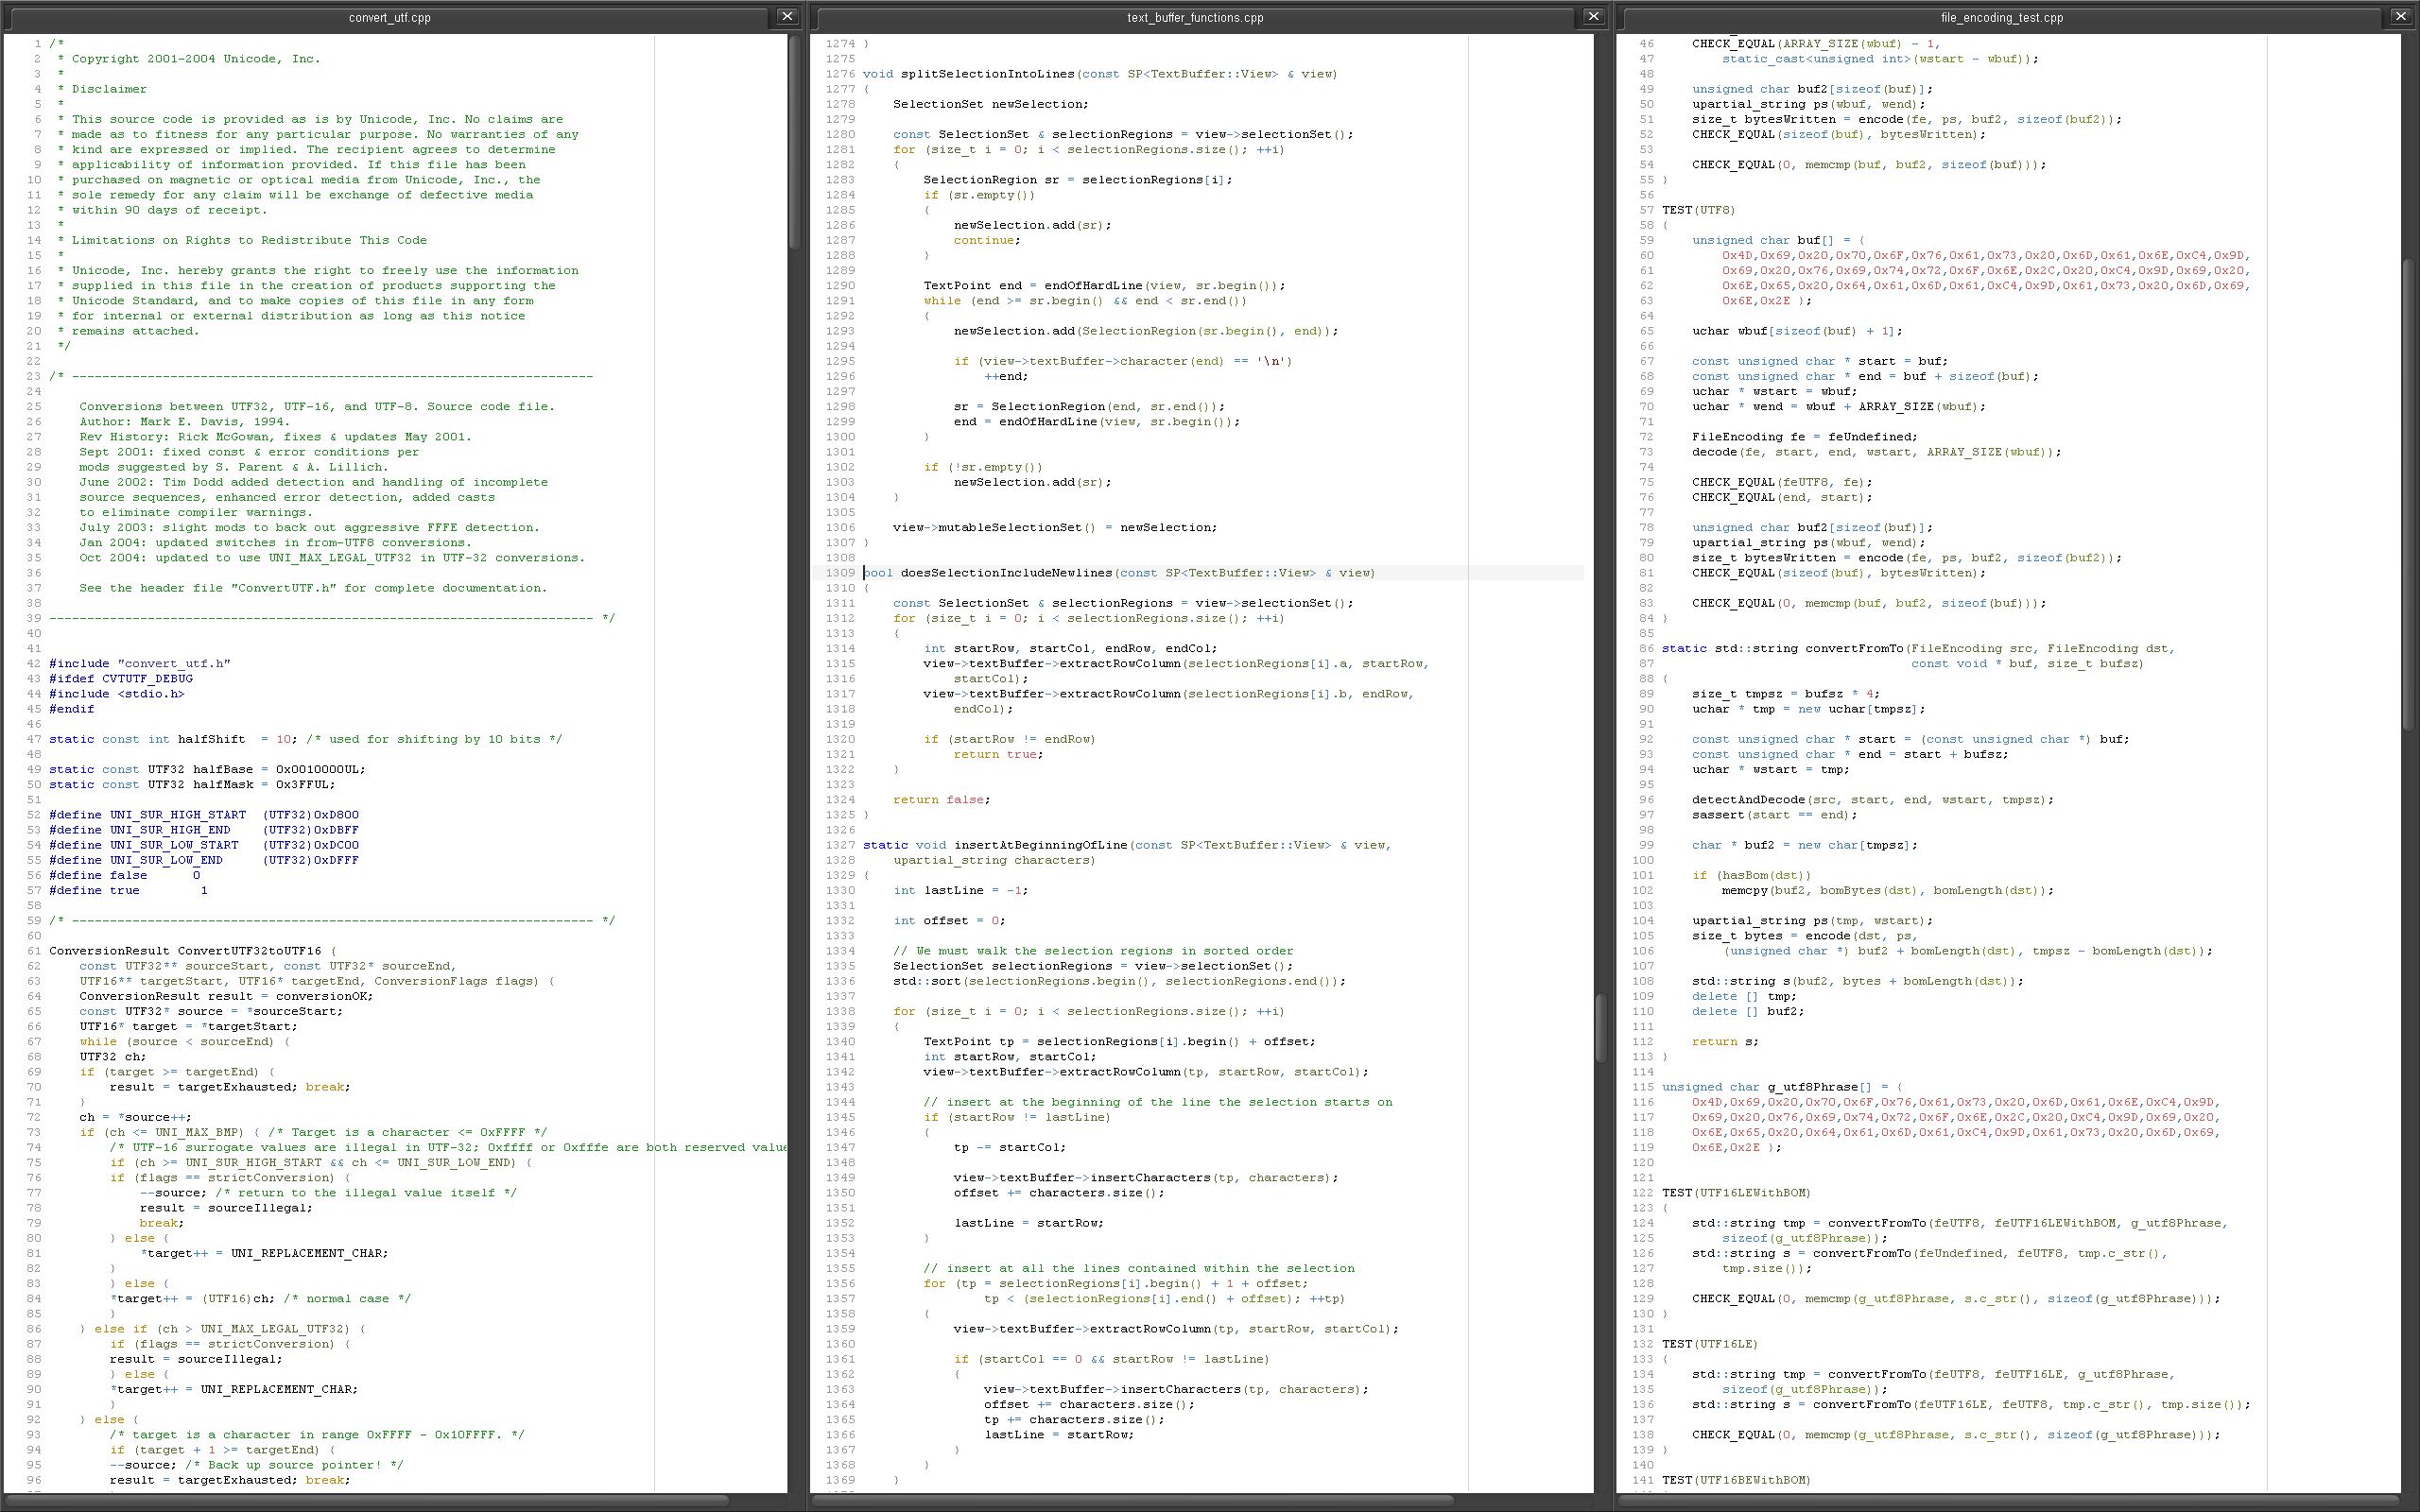2420x1512 pixels.
Task: Close the file_encoding_test.cpp pane
Action: click(2400, 17)
